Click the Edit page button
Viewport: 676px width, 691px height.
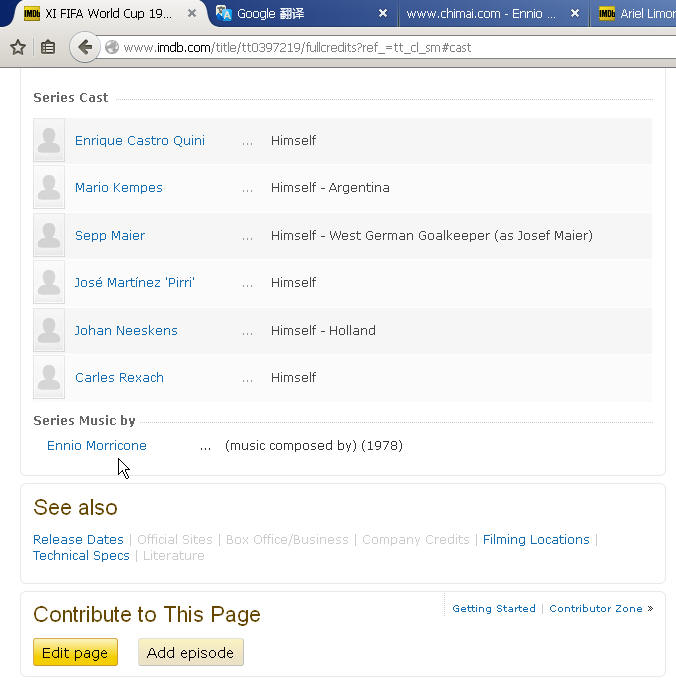coord(75,652)
